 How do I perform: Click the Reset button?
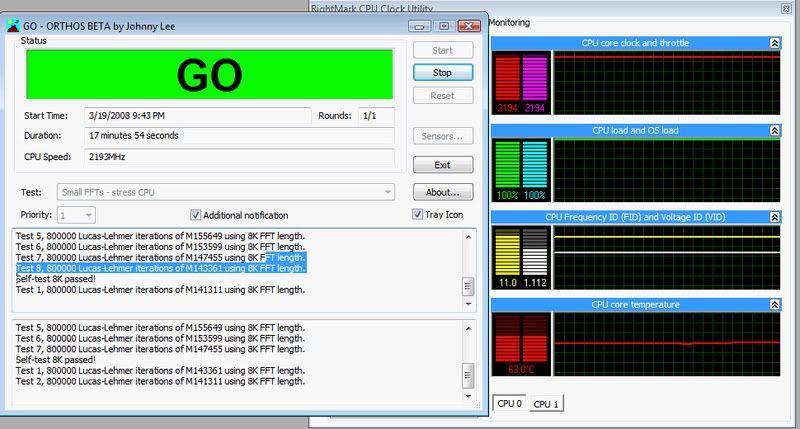click(442, 95)
